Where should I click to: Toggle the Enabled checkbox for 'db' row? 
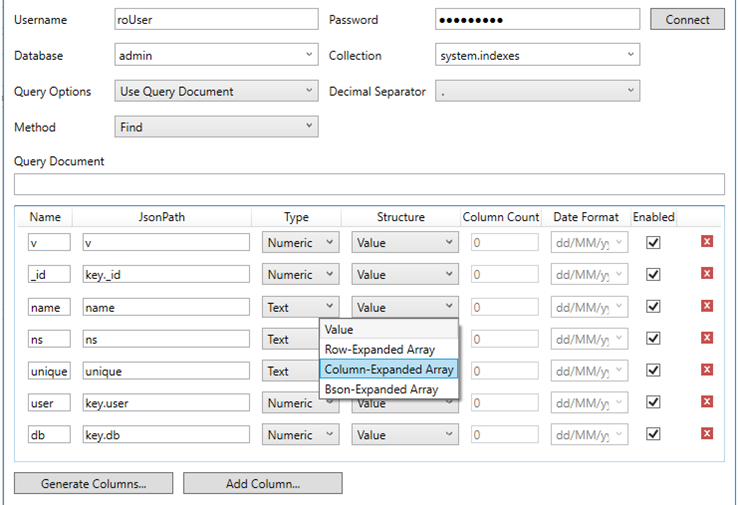[x=654, y=434]
